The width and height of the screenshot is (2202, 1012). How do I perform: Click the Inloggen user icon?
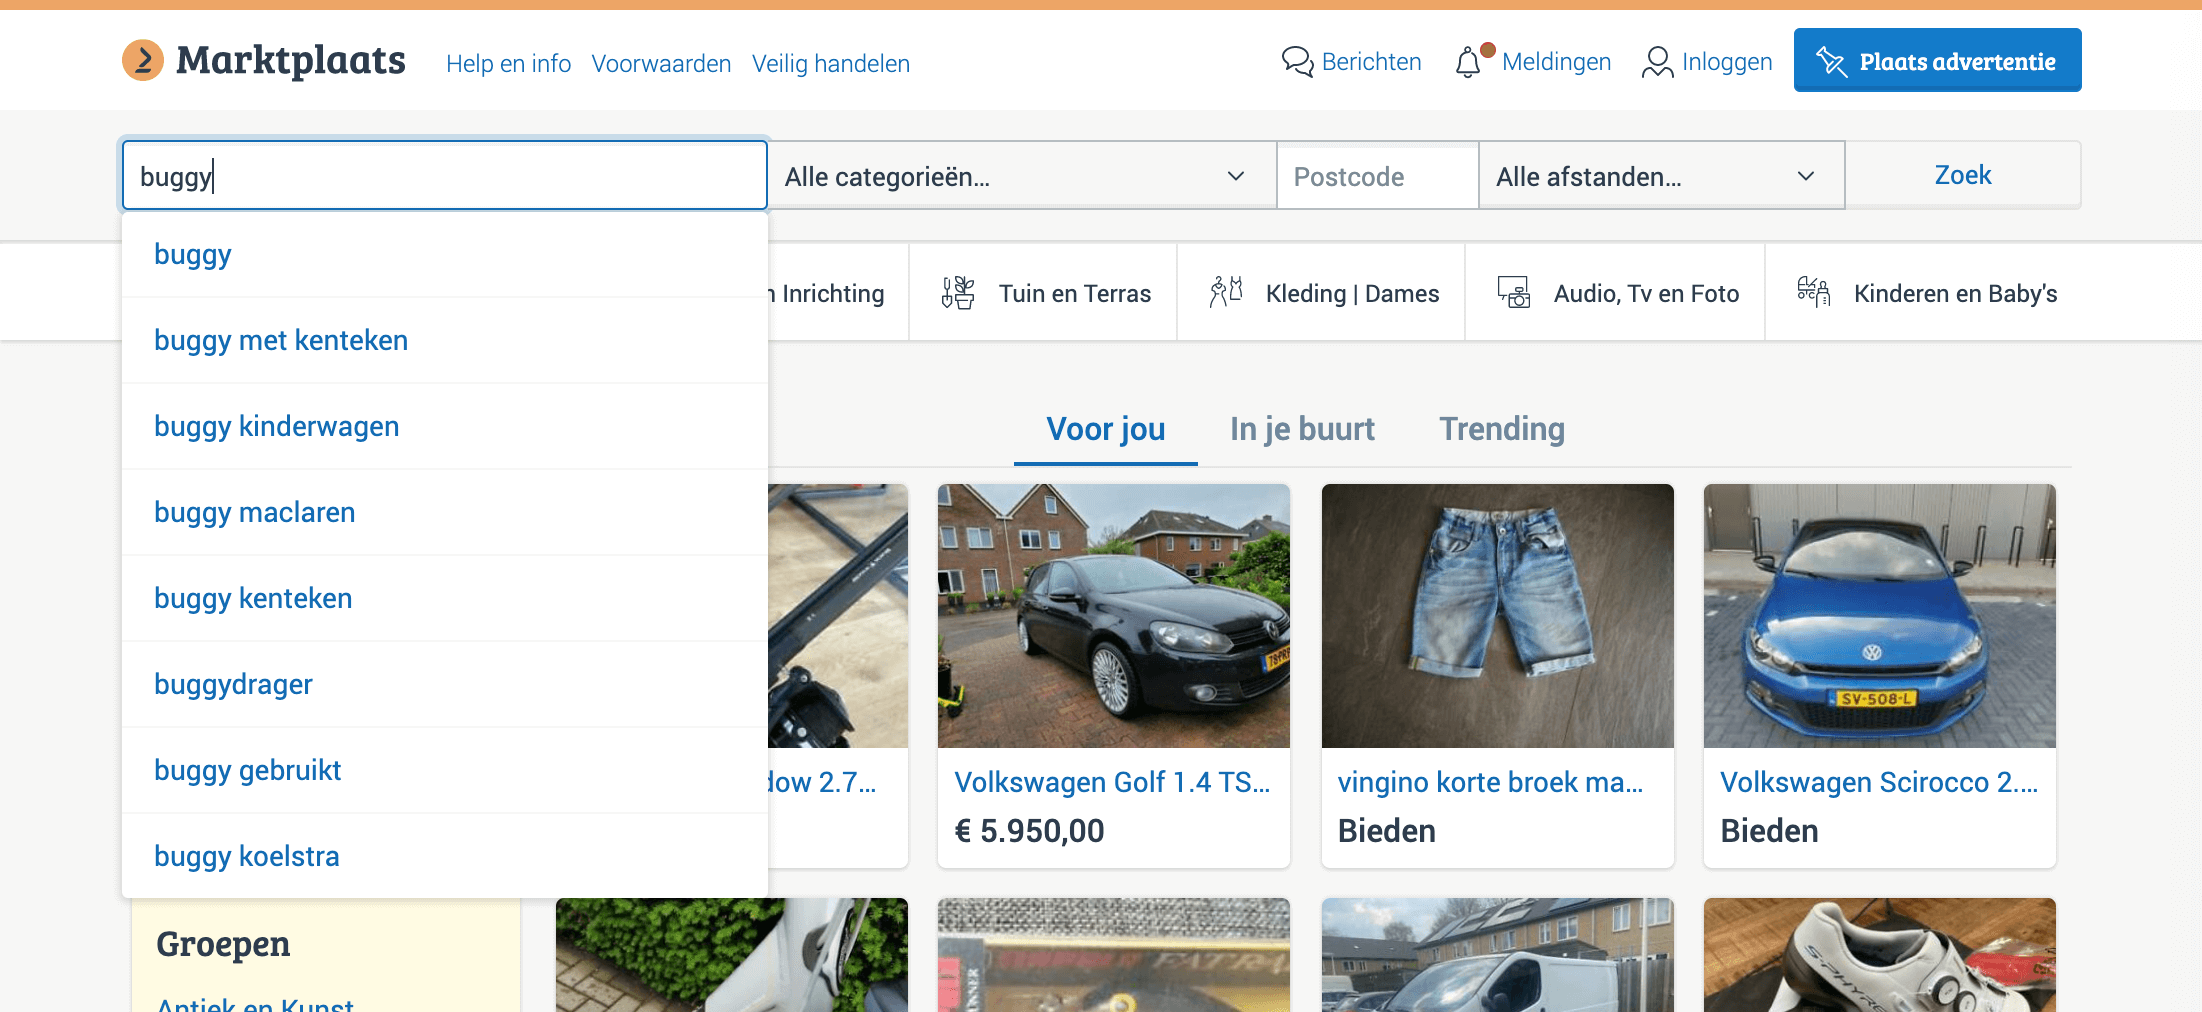click(x=1657, y=62)
